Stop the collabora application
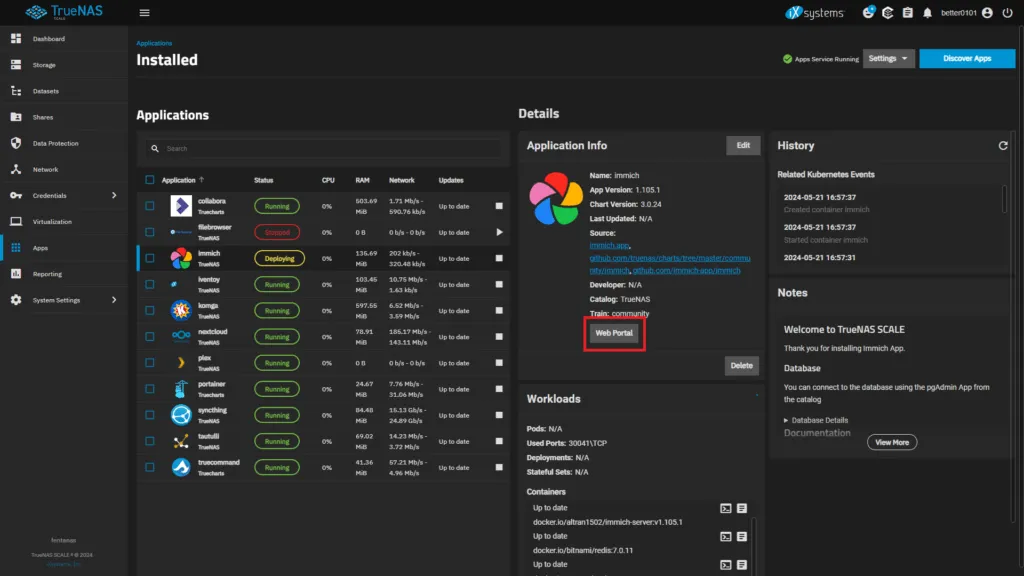This screenshot has height=576, width=1024. (x=499, y=206)
